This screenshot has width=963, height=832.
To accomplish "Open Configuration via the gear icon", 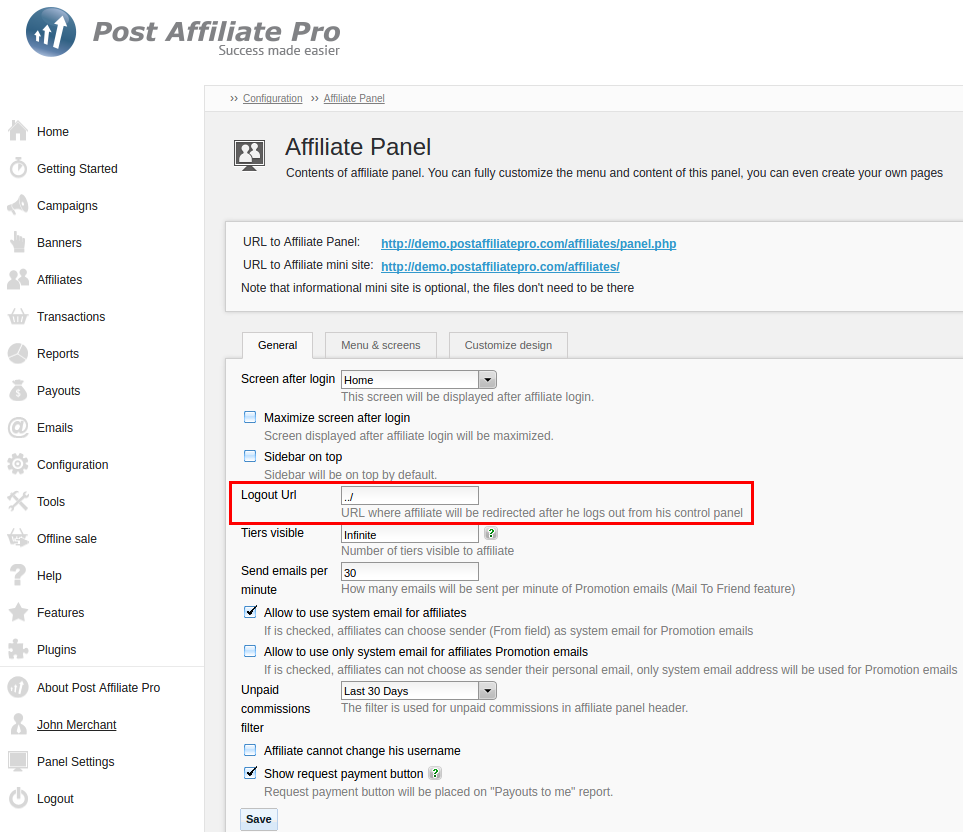I will pyautogui.click(x=18, y=465).
